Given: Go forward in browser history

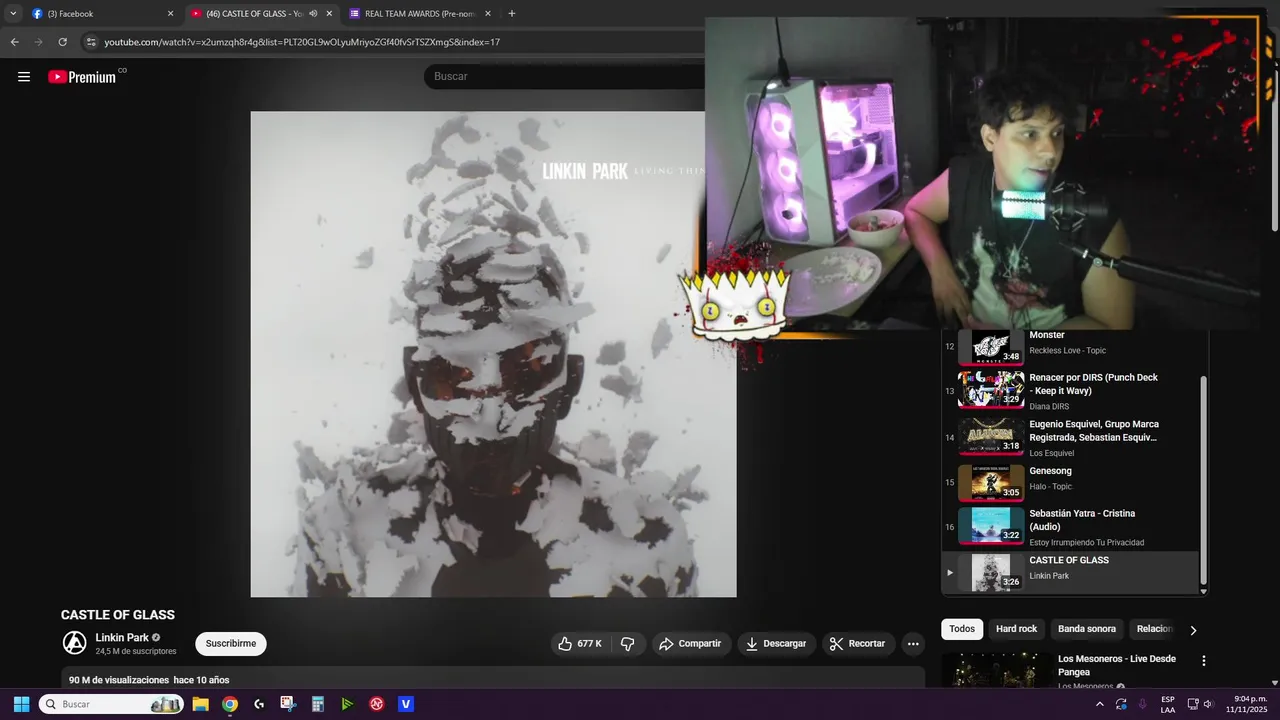Looking at the screenshot, I should coord(38,42).
